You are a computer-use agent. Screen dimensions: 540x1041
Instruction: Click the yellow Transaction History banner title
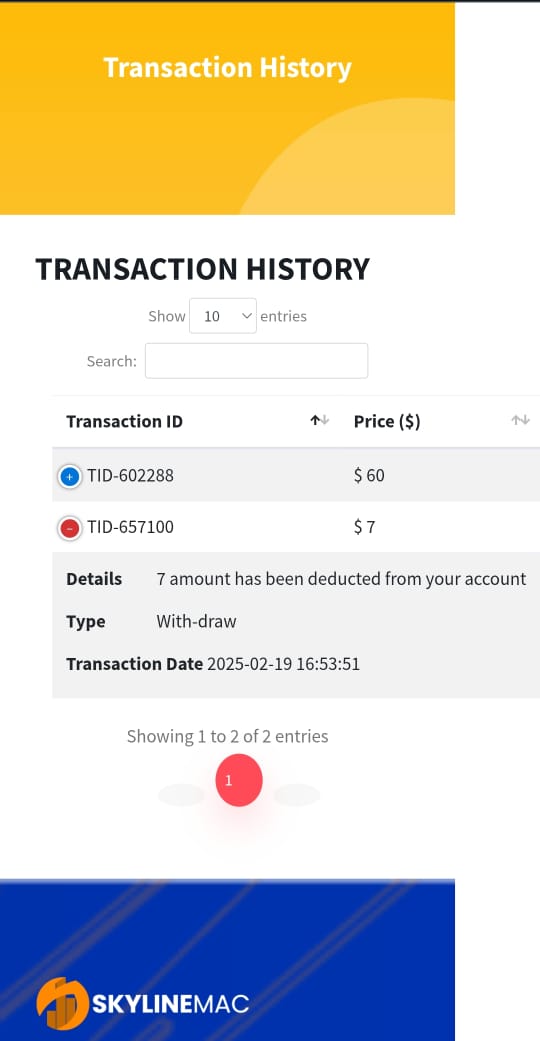point(227,68)
